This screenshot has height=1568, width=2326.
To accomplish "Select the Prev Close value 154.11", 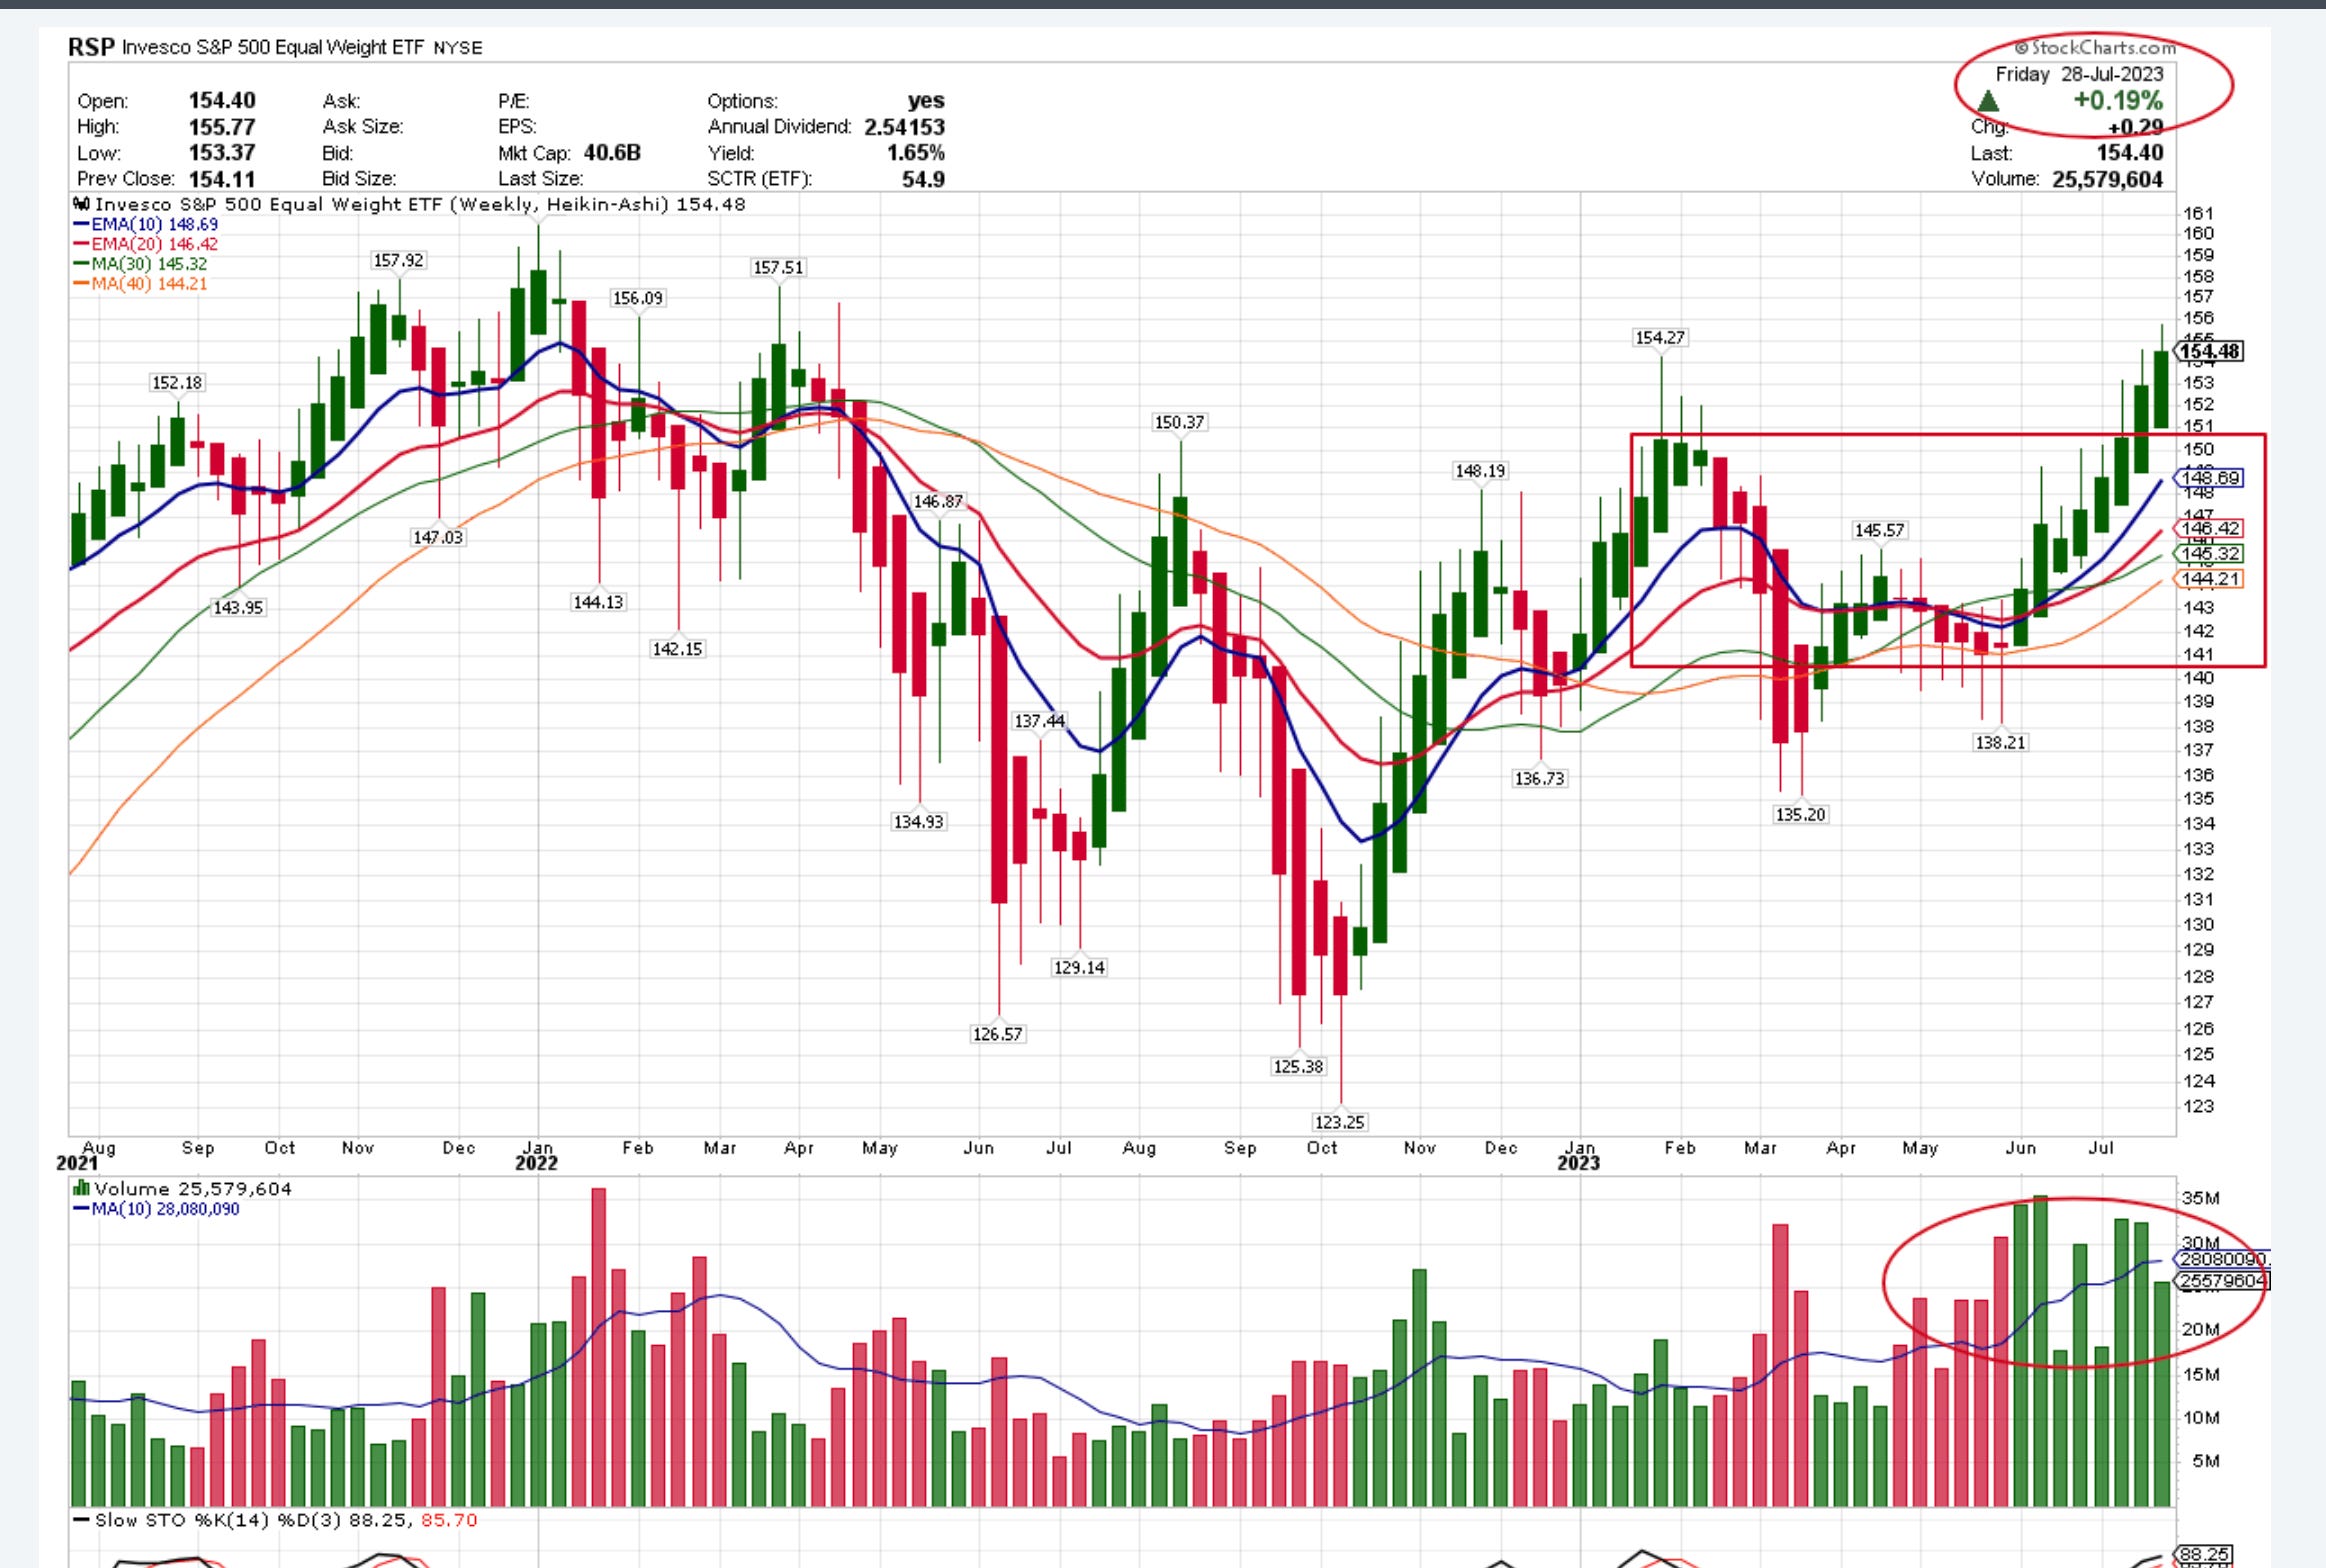I will tap(222, 179).
